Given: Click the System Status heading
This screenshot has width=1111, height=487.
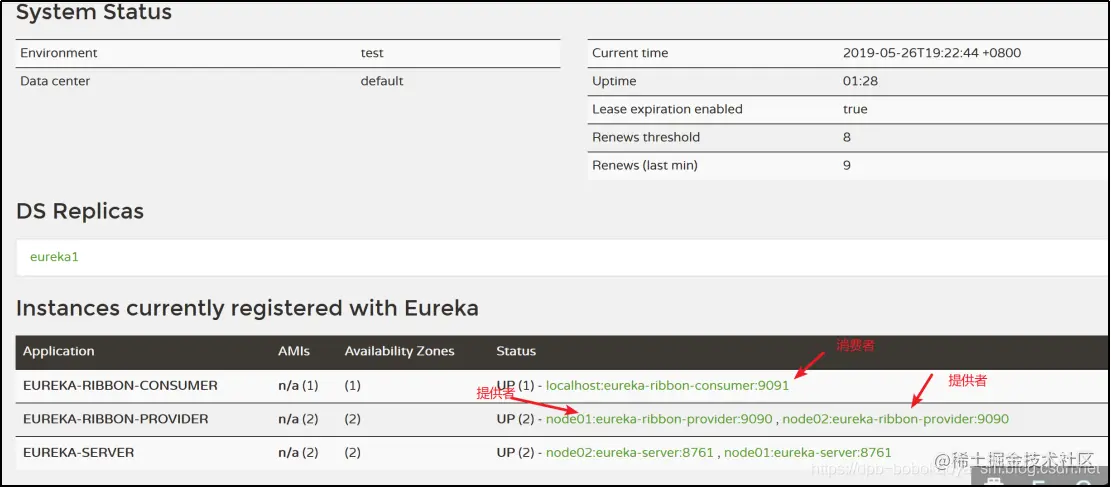Looking at the screenshot, I should click(x=94, y=12).
